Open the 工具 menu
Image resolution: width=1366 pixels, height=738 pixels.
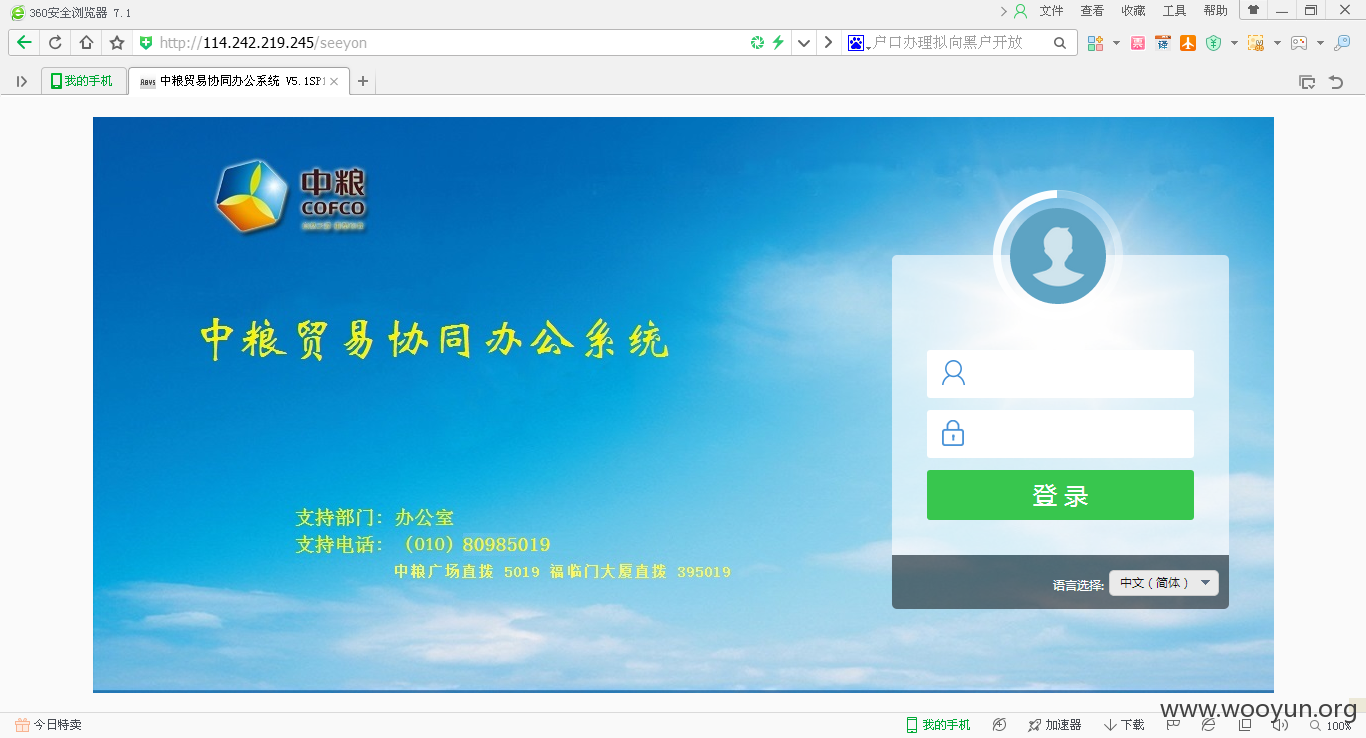click(x=1174, y=11)
